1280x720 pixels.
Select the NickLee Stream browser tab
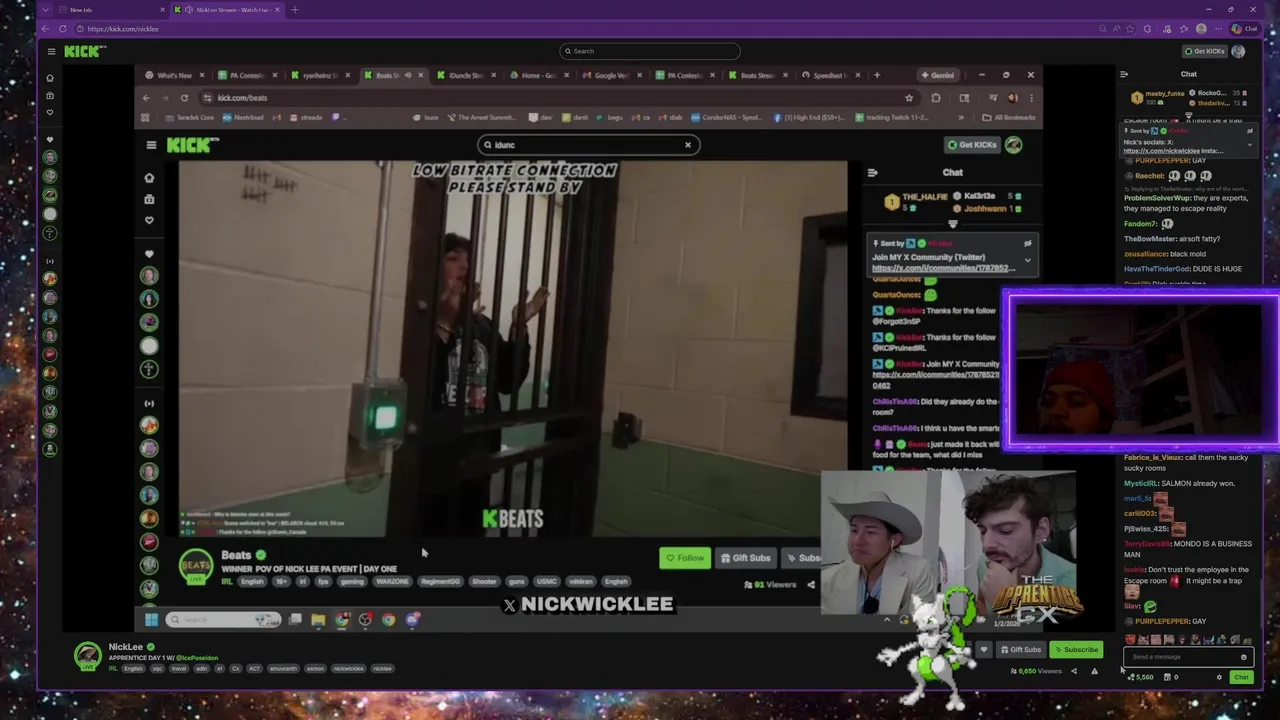point(226,10)
